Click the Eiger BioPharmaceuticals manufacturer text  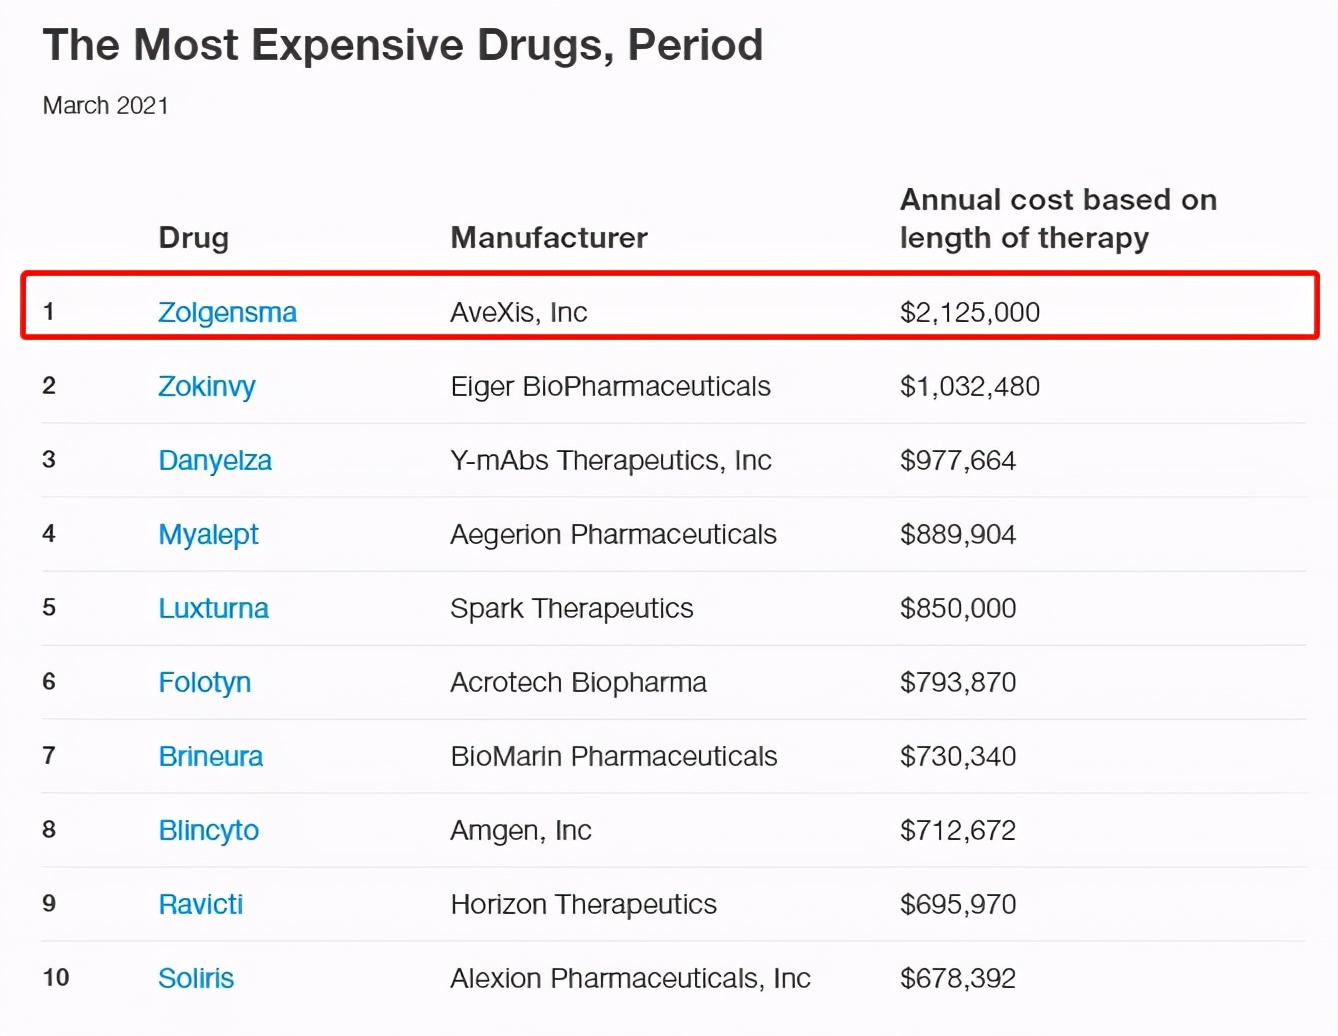click(610, 387)
